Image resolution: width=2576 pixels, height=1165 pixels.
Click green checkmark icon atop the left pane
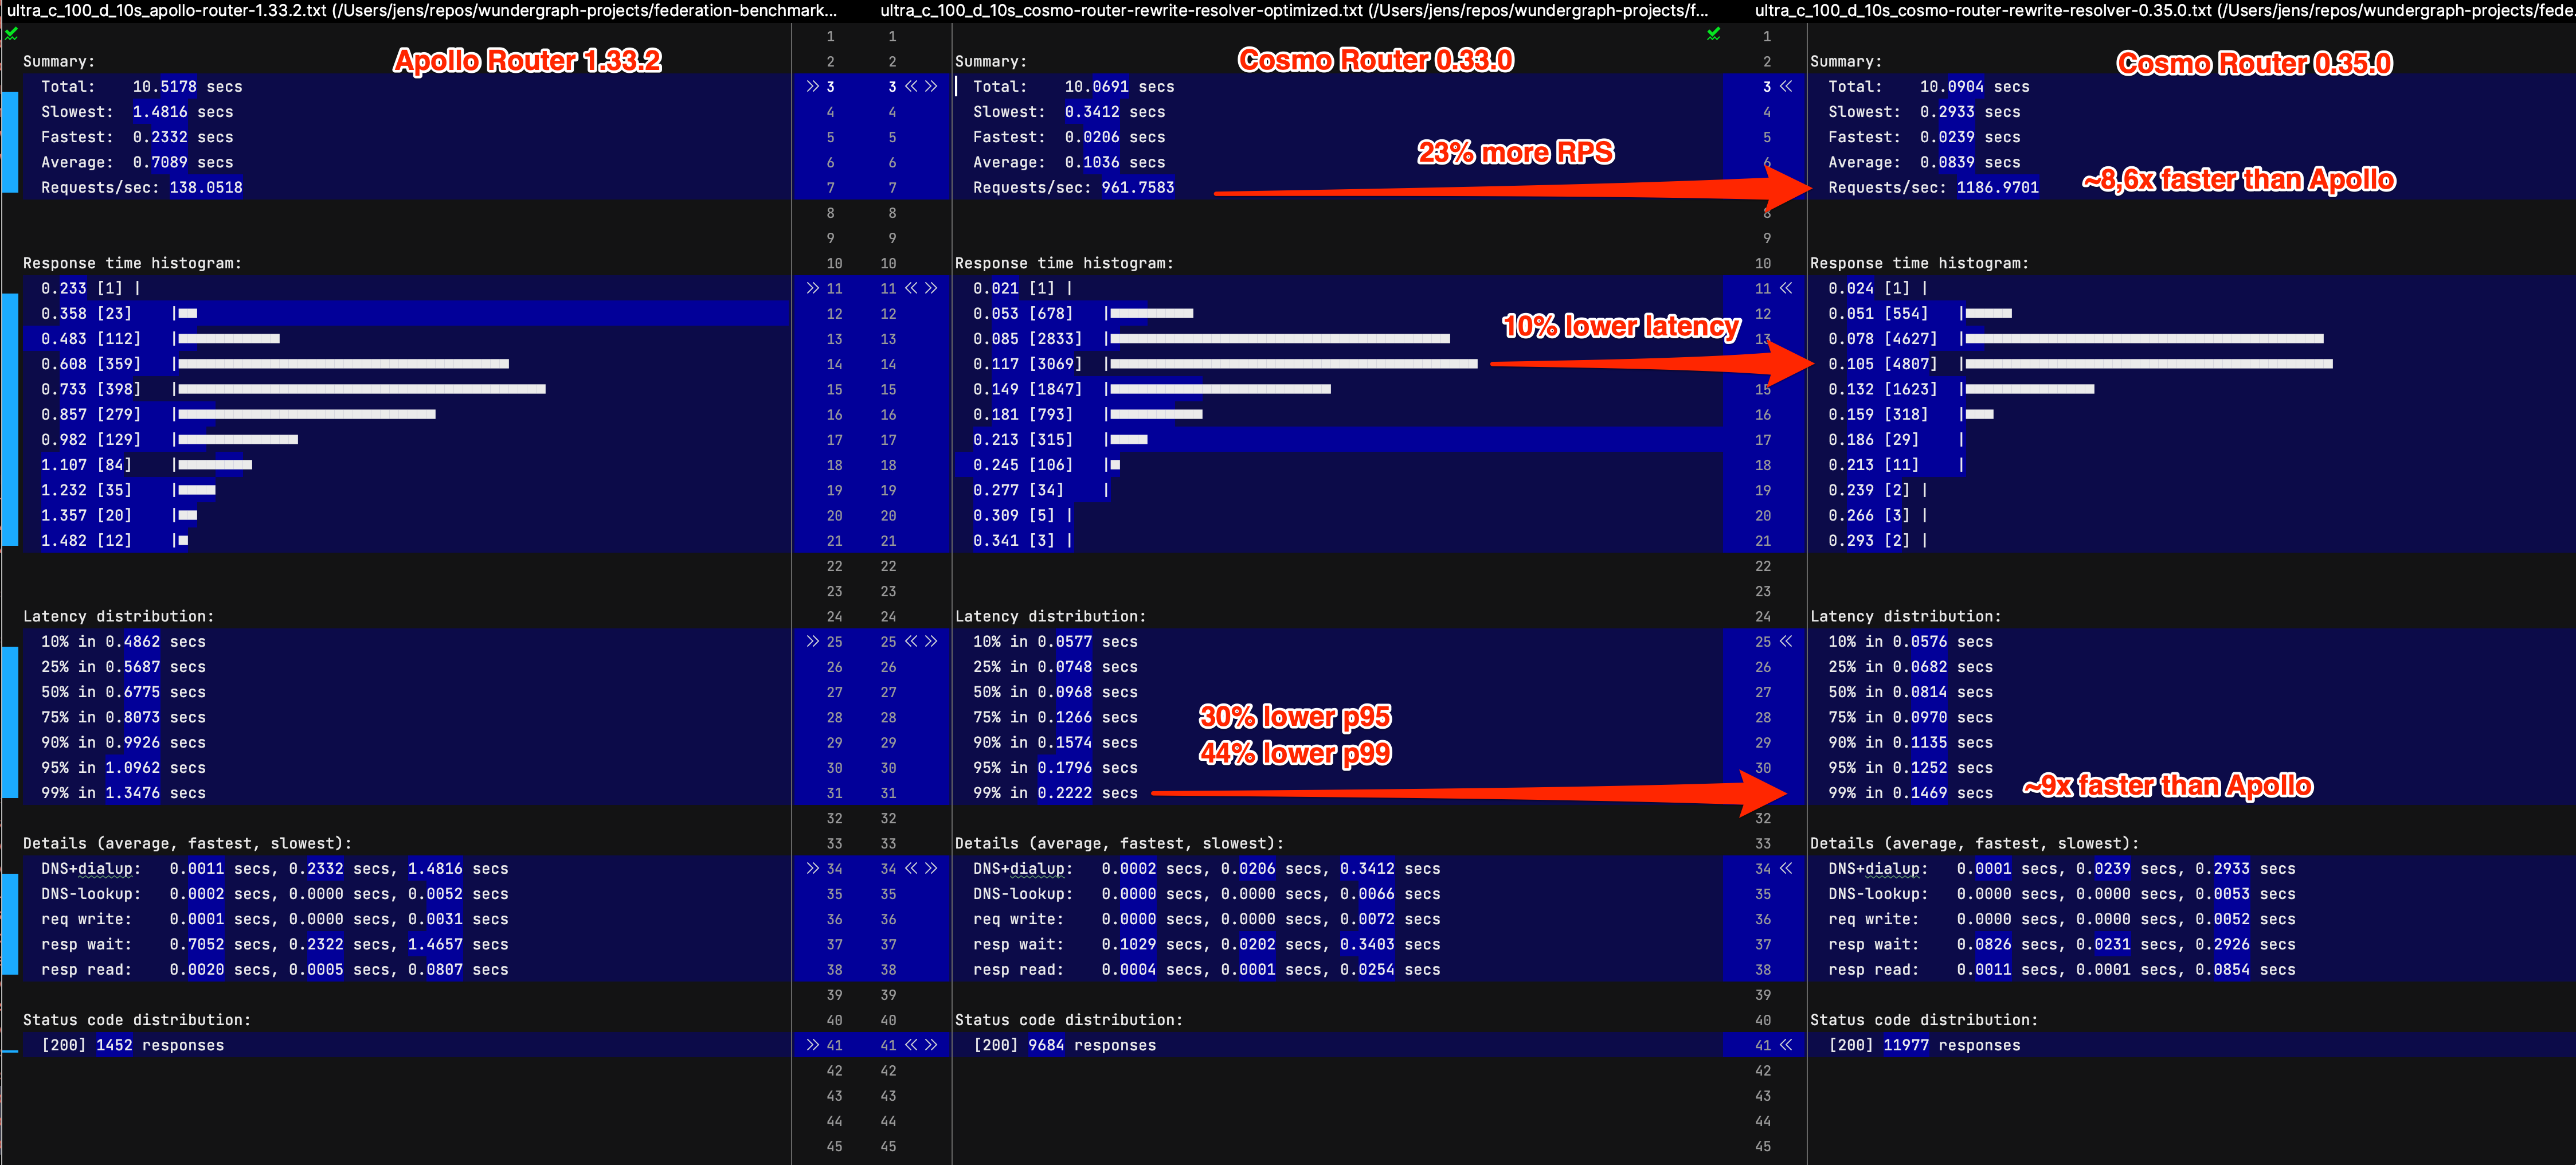11,34
